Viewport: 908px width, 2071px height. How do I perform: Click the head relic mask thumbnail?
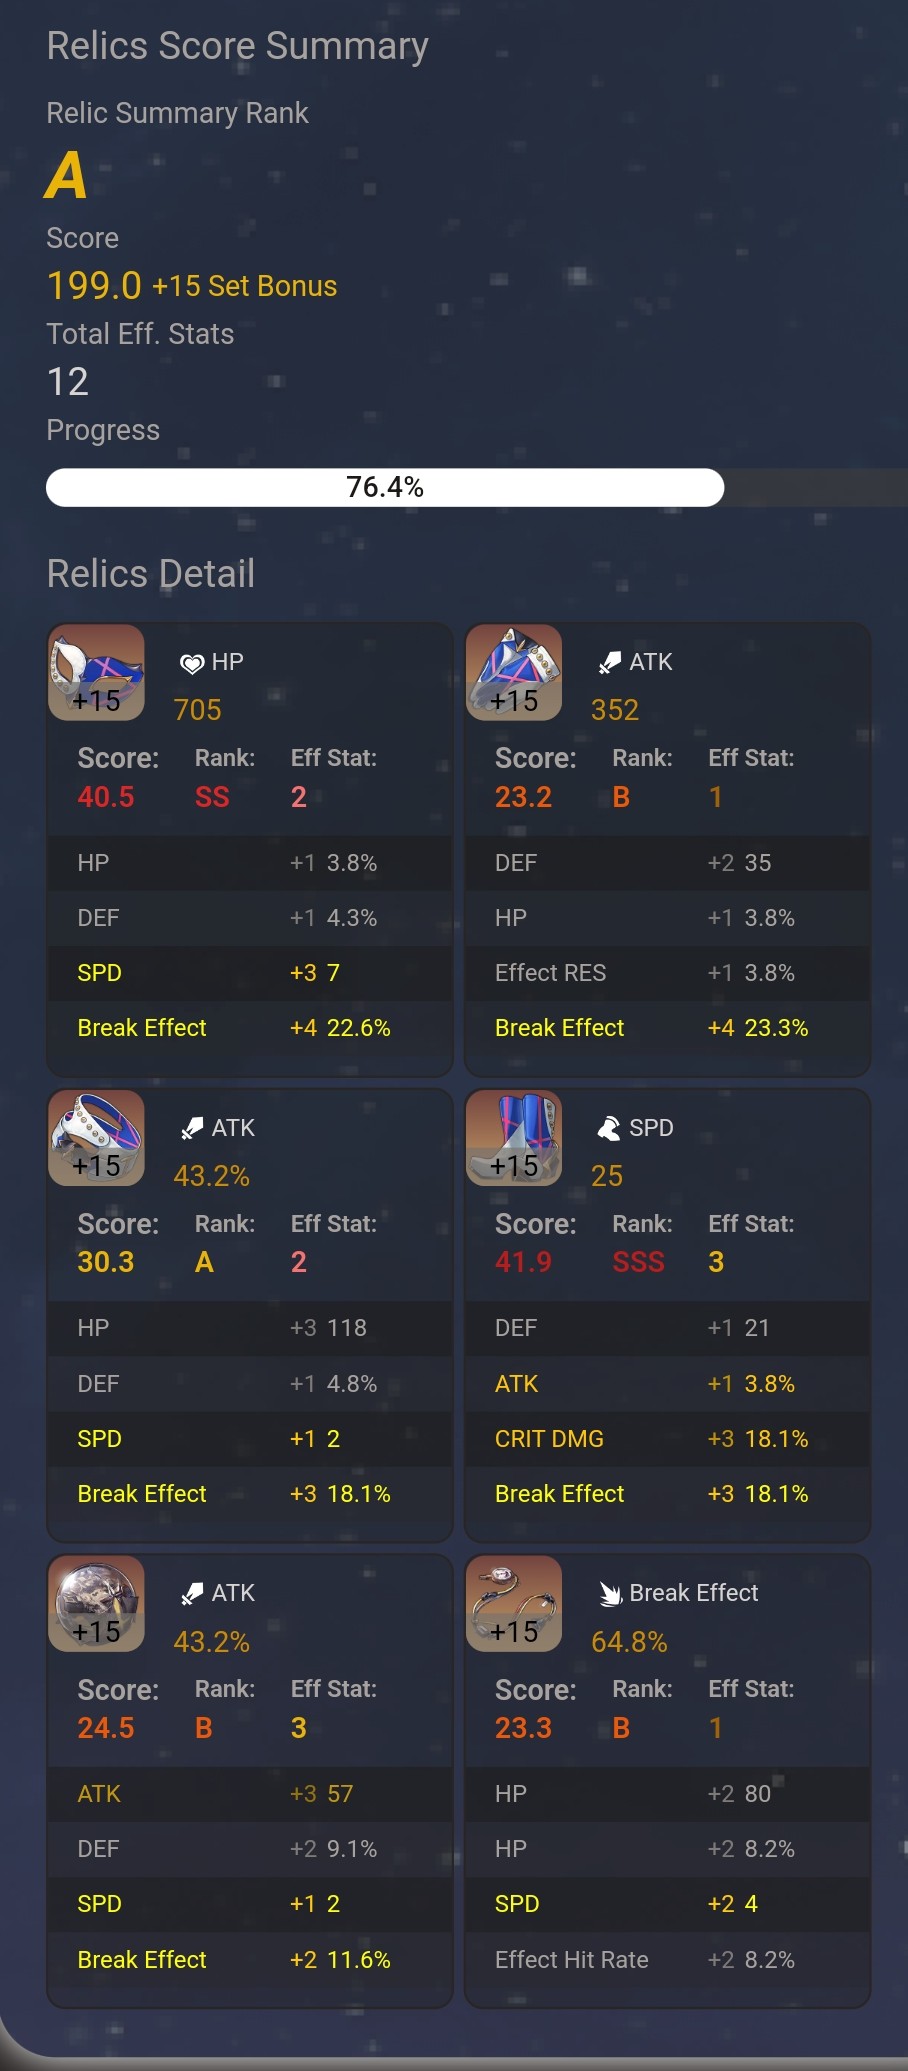[96, 672]
